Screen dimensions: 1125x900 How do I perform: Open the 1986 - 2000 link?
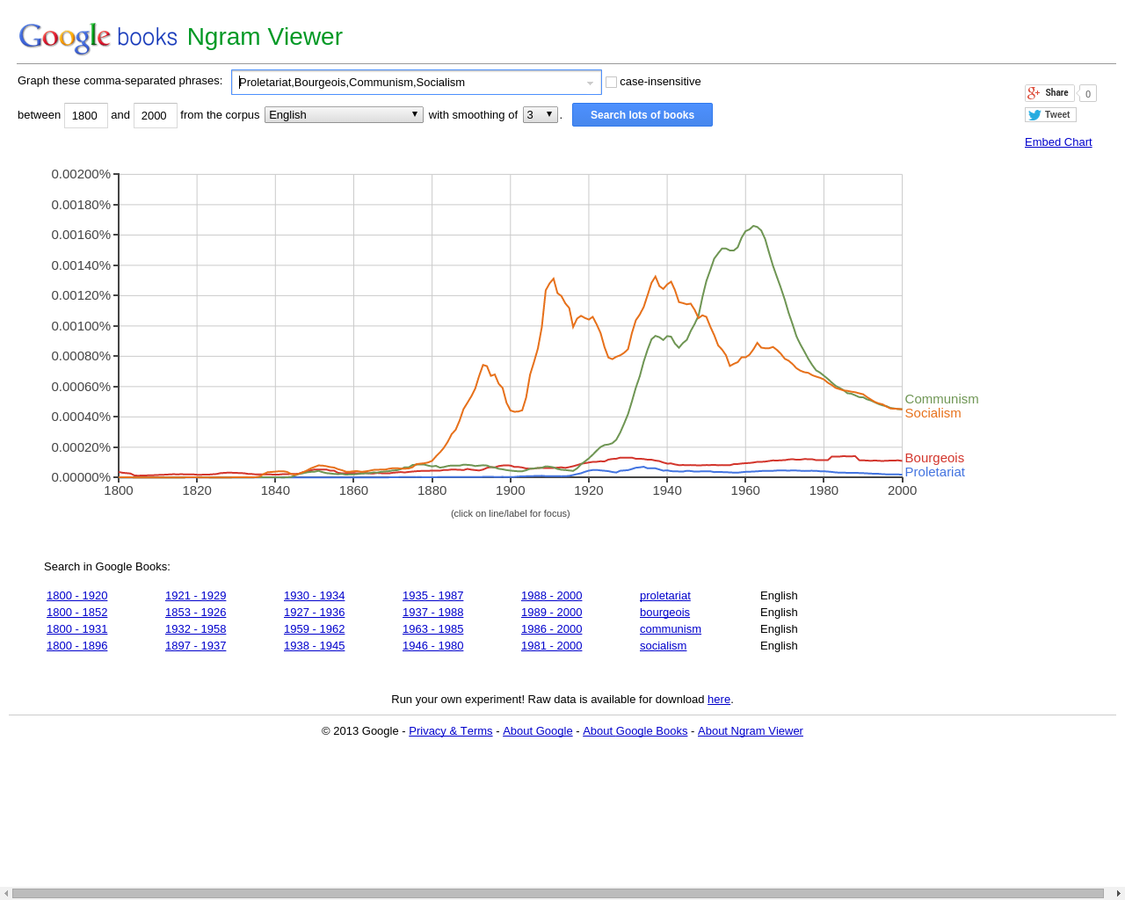point(551,629)
